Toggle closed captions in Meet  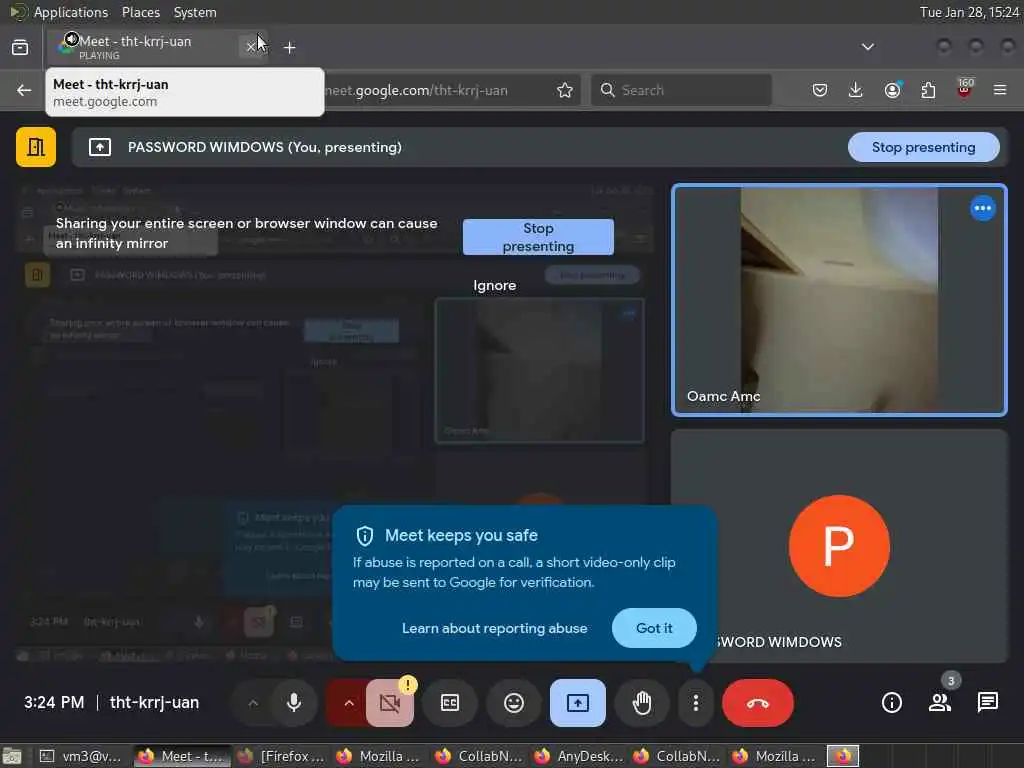[x=450, y=703]
